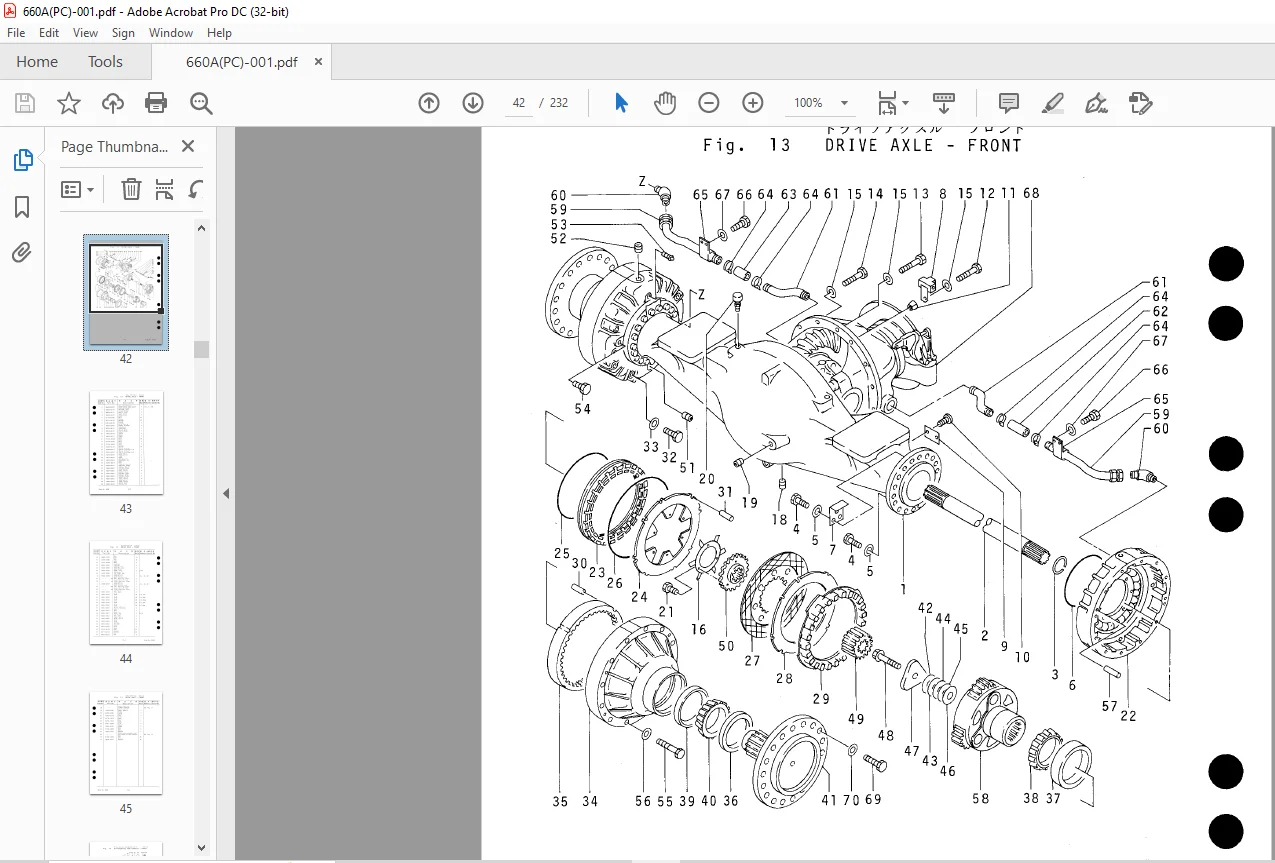Go to the next page with the down arrow
The width and height of the screenshot is (1275, 863).
473,103
